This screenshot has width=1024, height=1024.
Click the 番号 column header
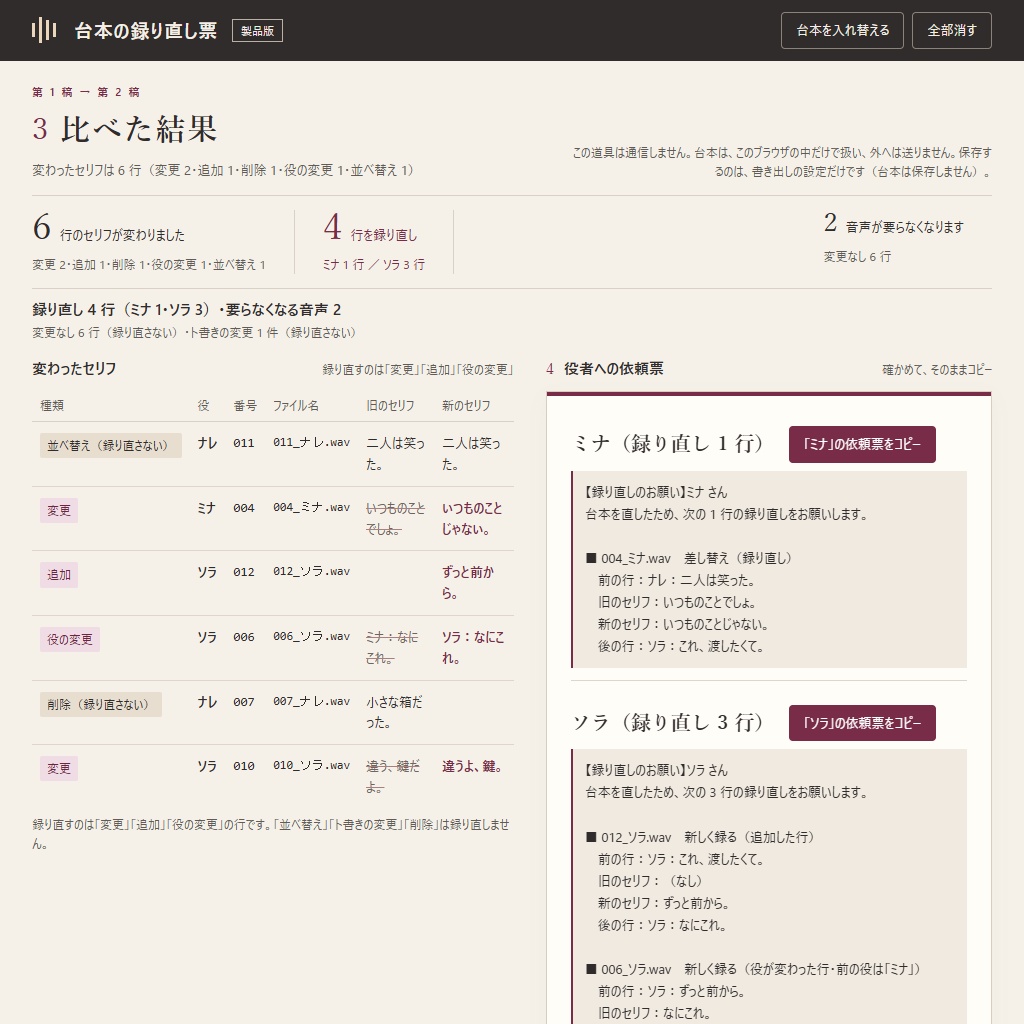tap(246, 406)
